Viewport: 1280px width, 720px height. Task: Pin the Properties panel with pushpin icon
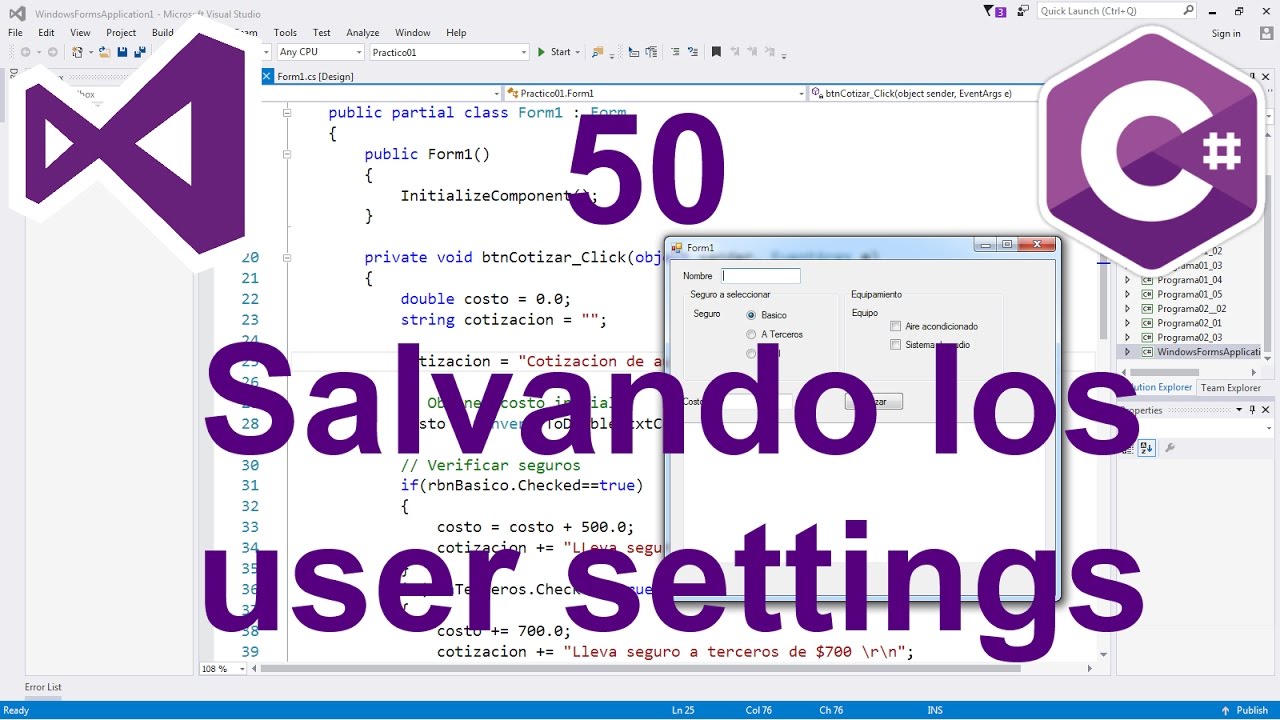coord(1252,410)
